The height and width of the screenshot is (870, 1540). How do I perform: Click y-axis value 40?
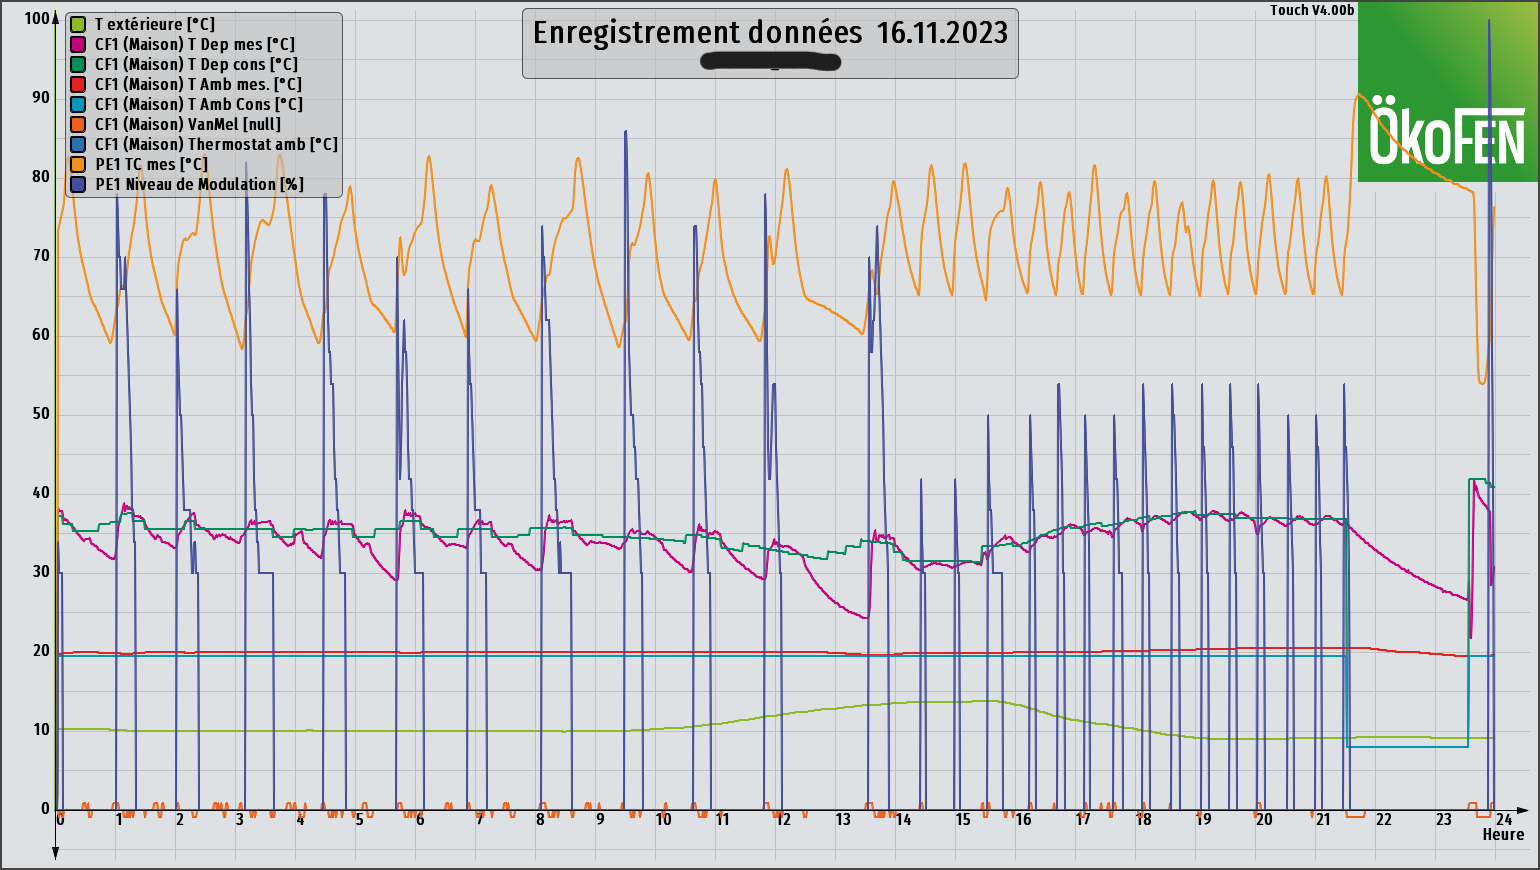click(x=41, y=492)
